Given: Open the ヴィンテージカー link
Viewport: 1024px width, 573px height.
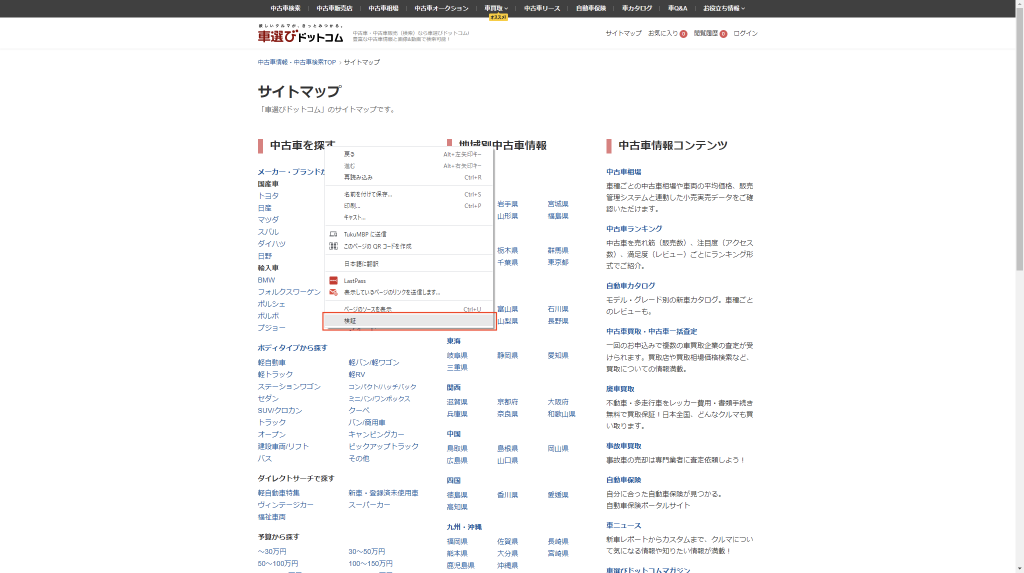Looking at the screenshot, I should coord(285,505).
